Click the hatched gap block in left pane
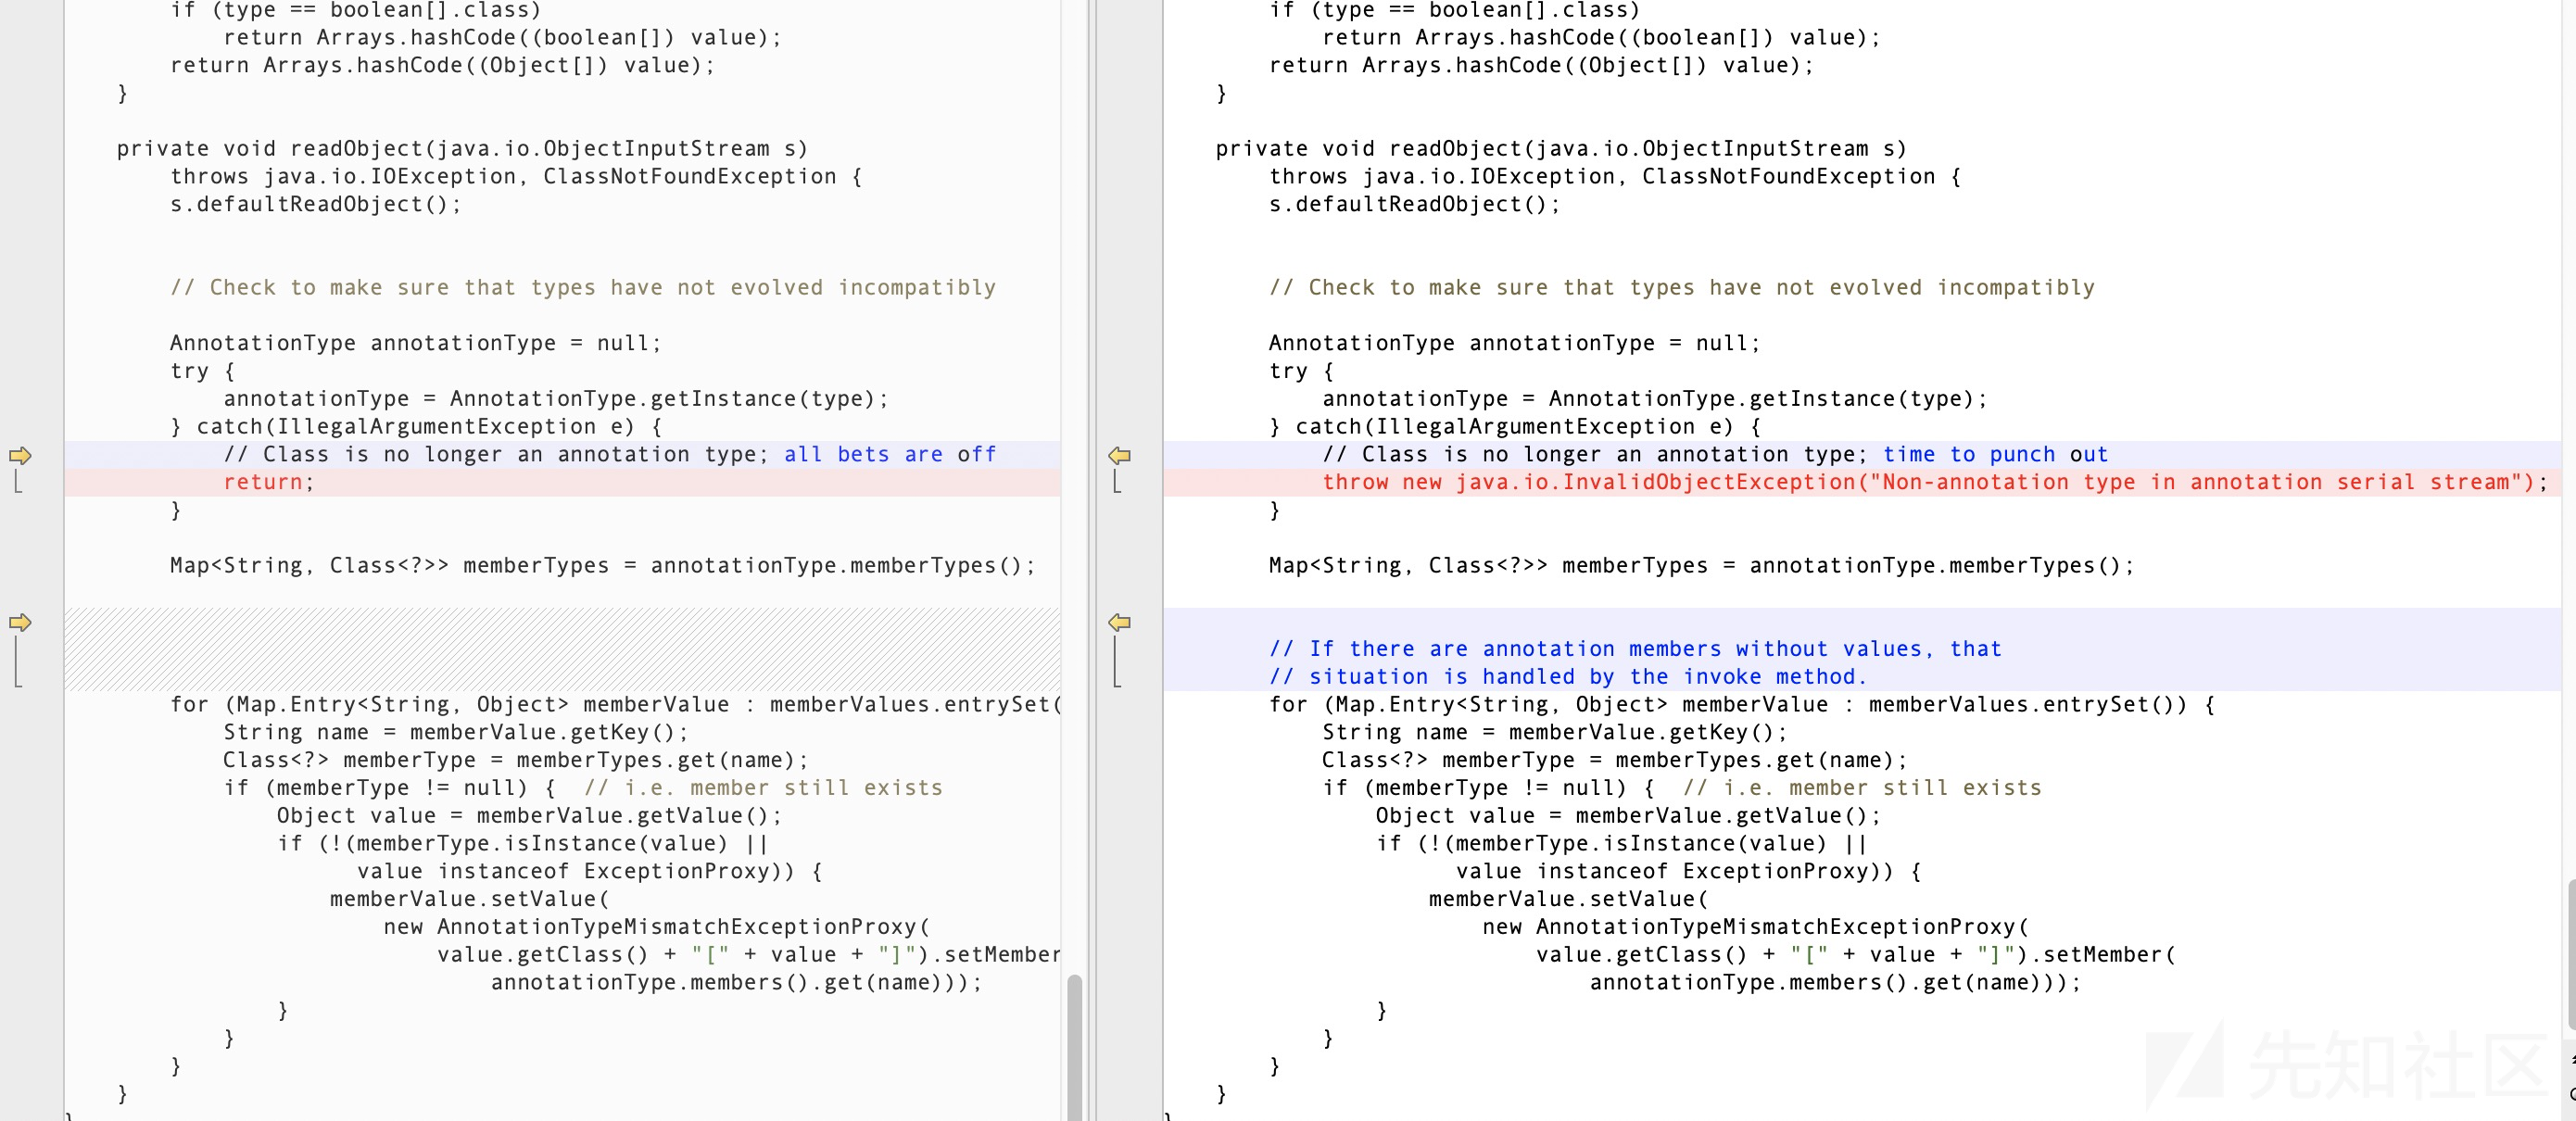This screenshot has height=1121, width=2576. point(562,649)
